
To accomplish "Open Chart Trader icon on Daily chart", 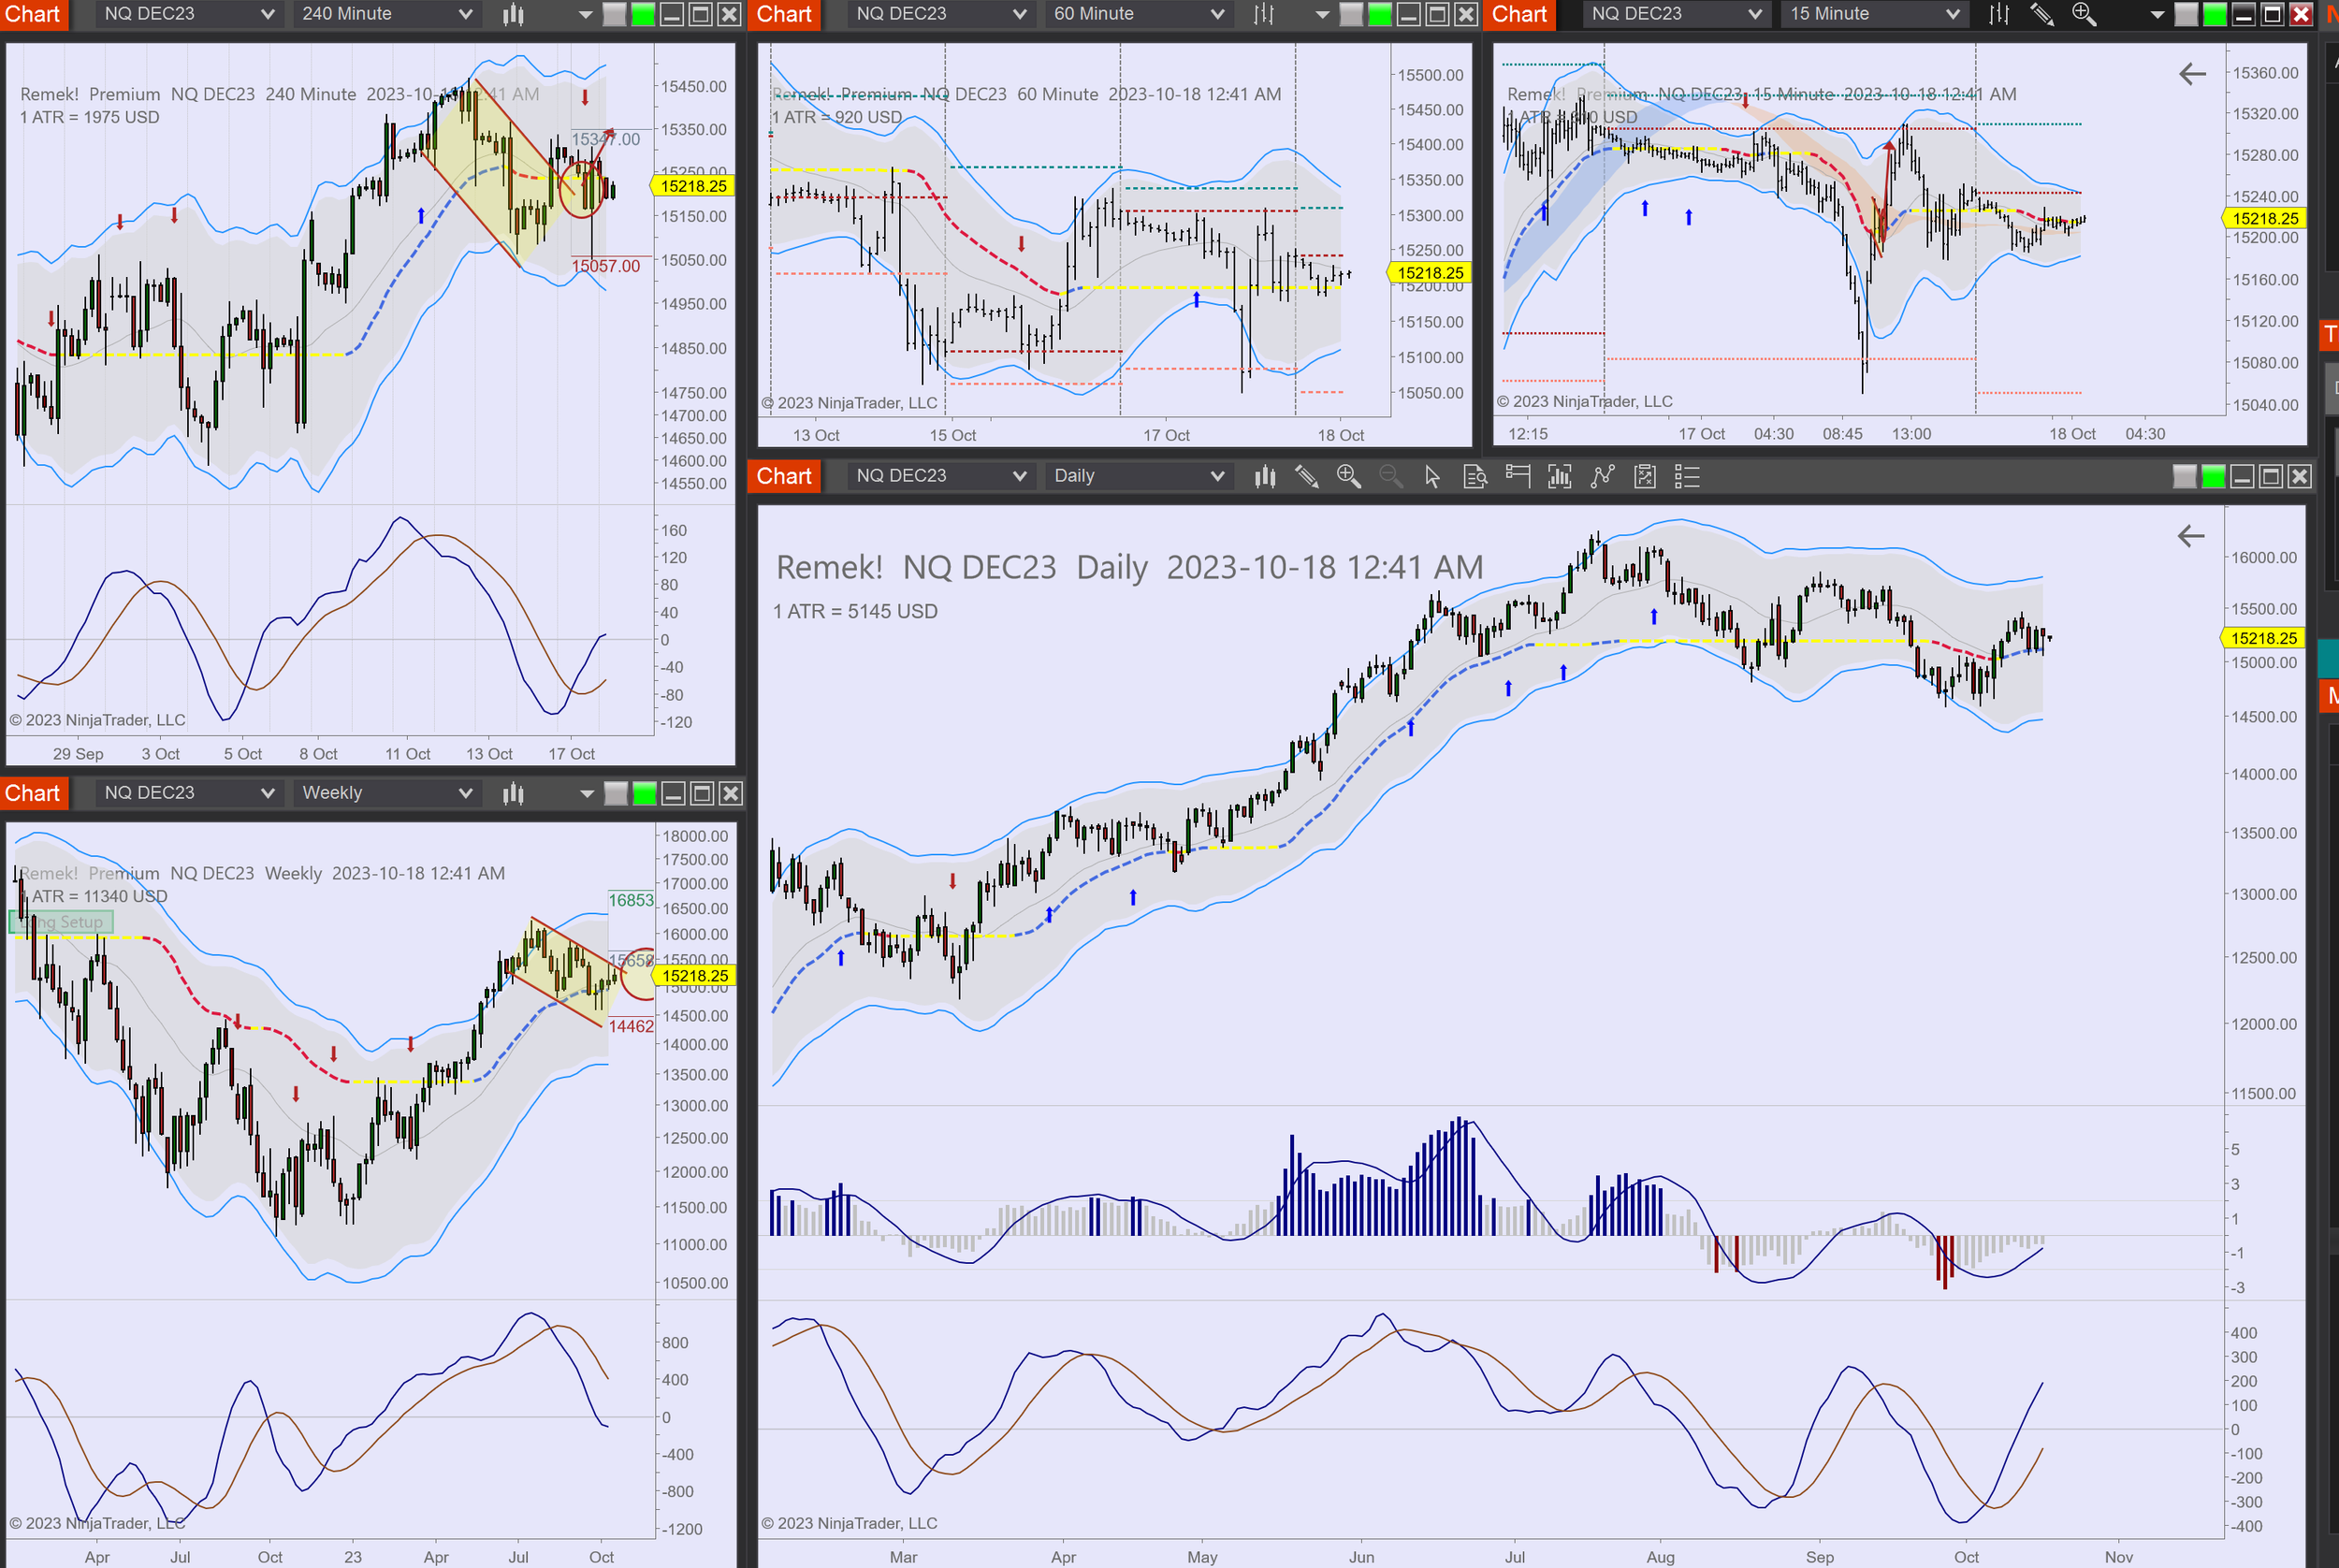I will 1517,477.
